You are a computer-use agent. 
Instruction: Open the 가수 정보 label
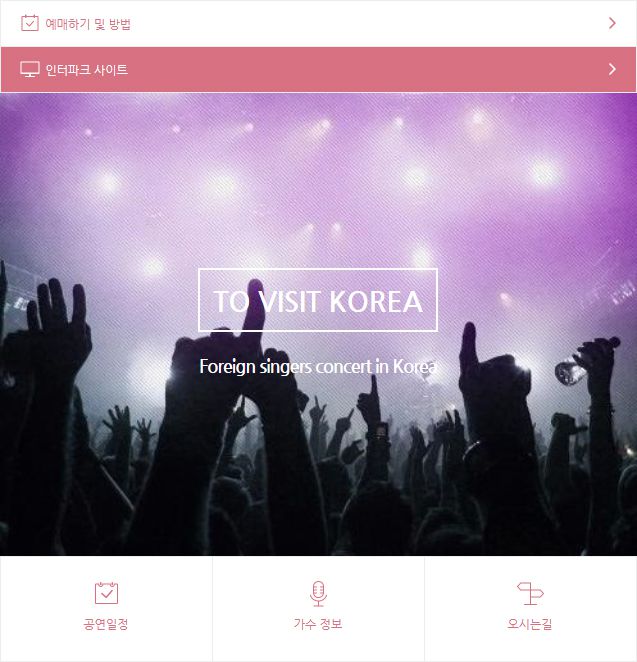318,624
